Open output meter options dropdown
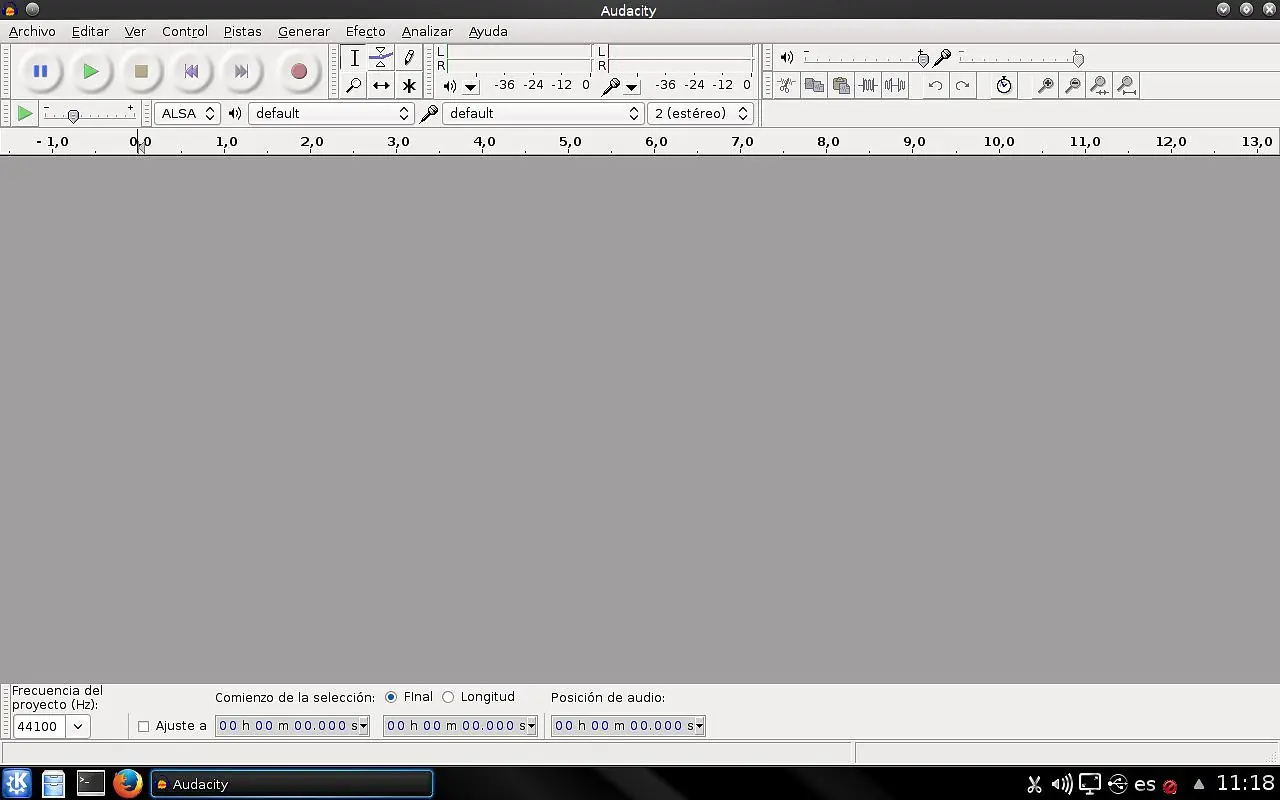 coord(471,87)
